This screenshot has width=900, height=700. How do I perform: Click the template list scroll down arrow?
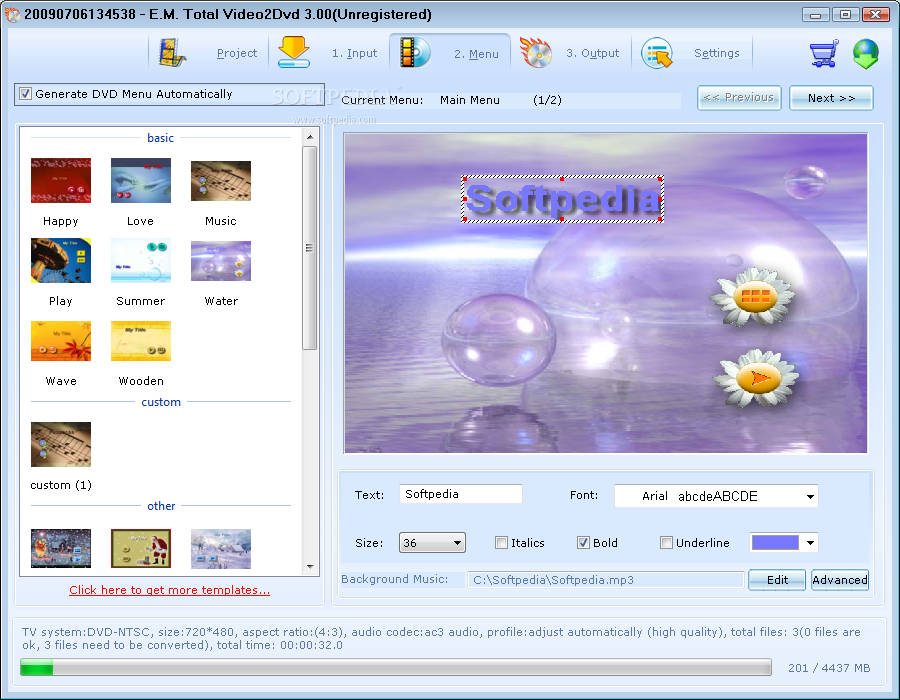pos(310,567)
